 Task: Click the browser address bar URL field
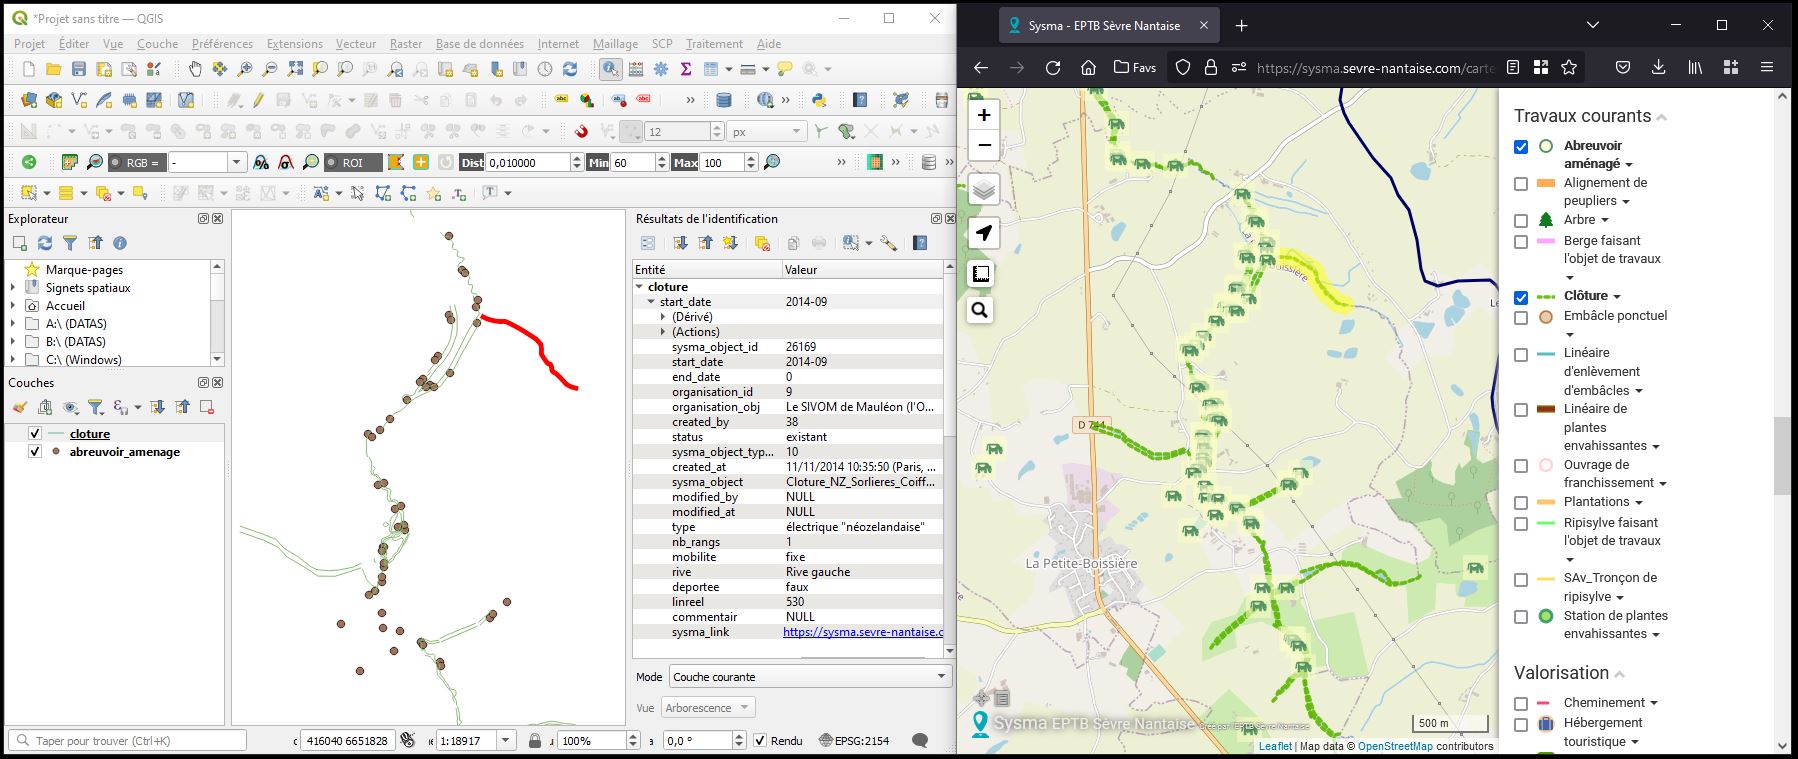click(1374, 68)
